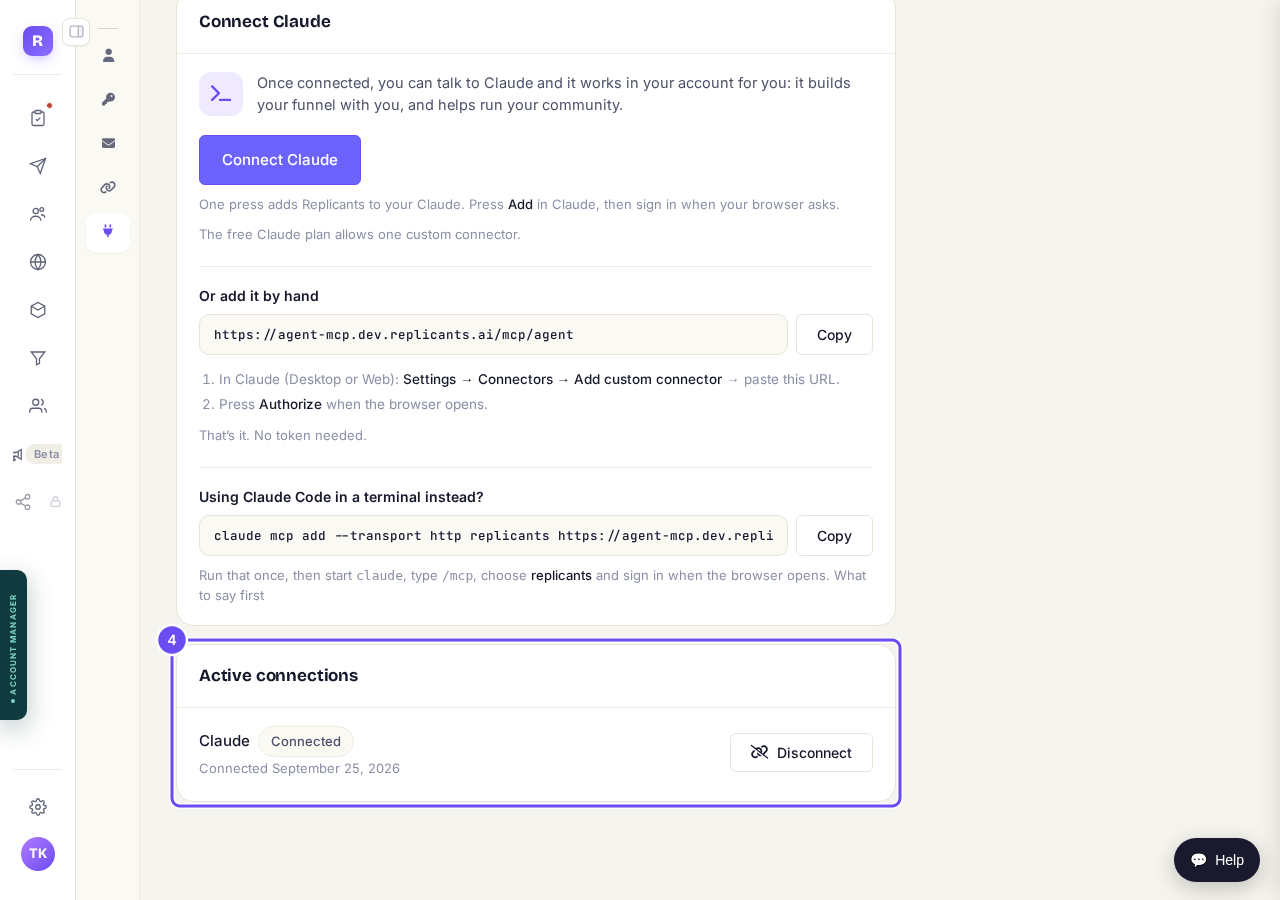The image size is (1280, 900).
Task: Open the TK user avatar
Action: (38, 854)
